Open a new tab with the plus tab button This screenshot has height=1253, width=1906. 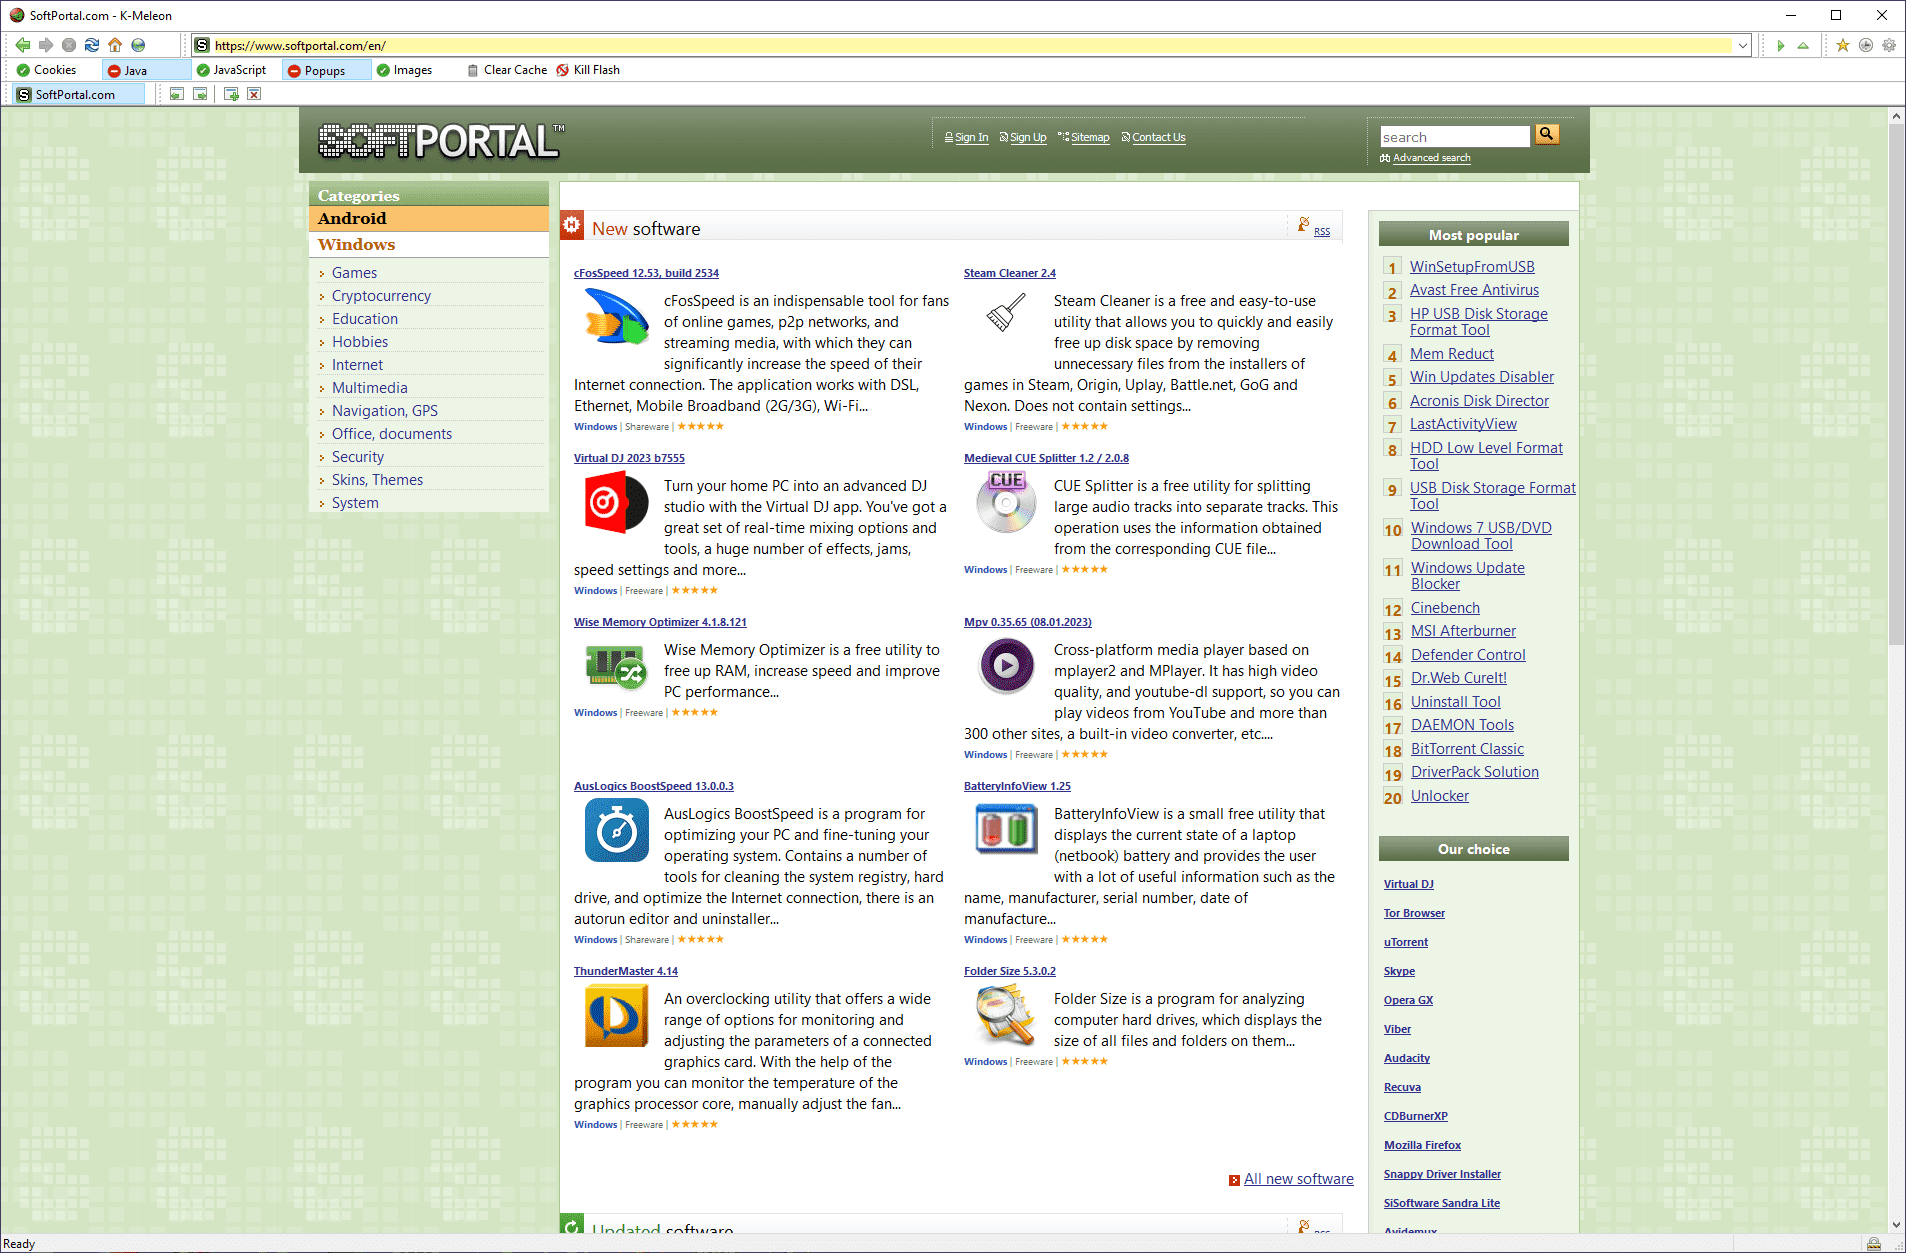pos(231,94)
